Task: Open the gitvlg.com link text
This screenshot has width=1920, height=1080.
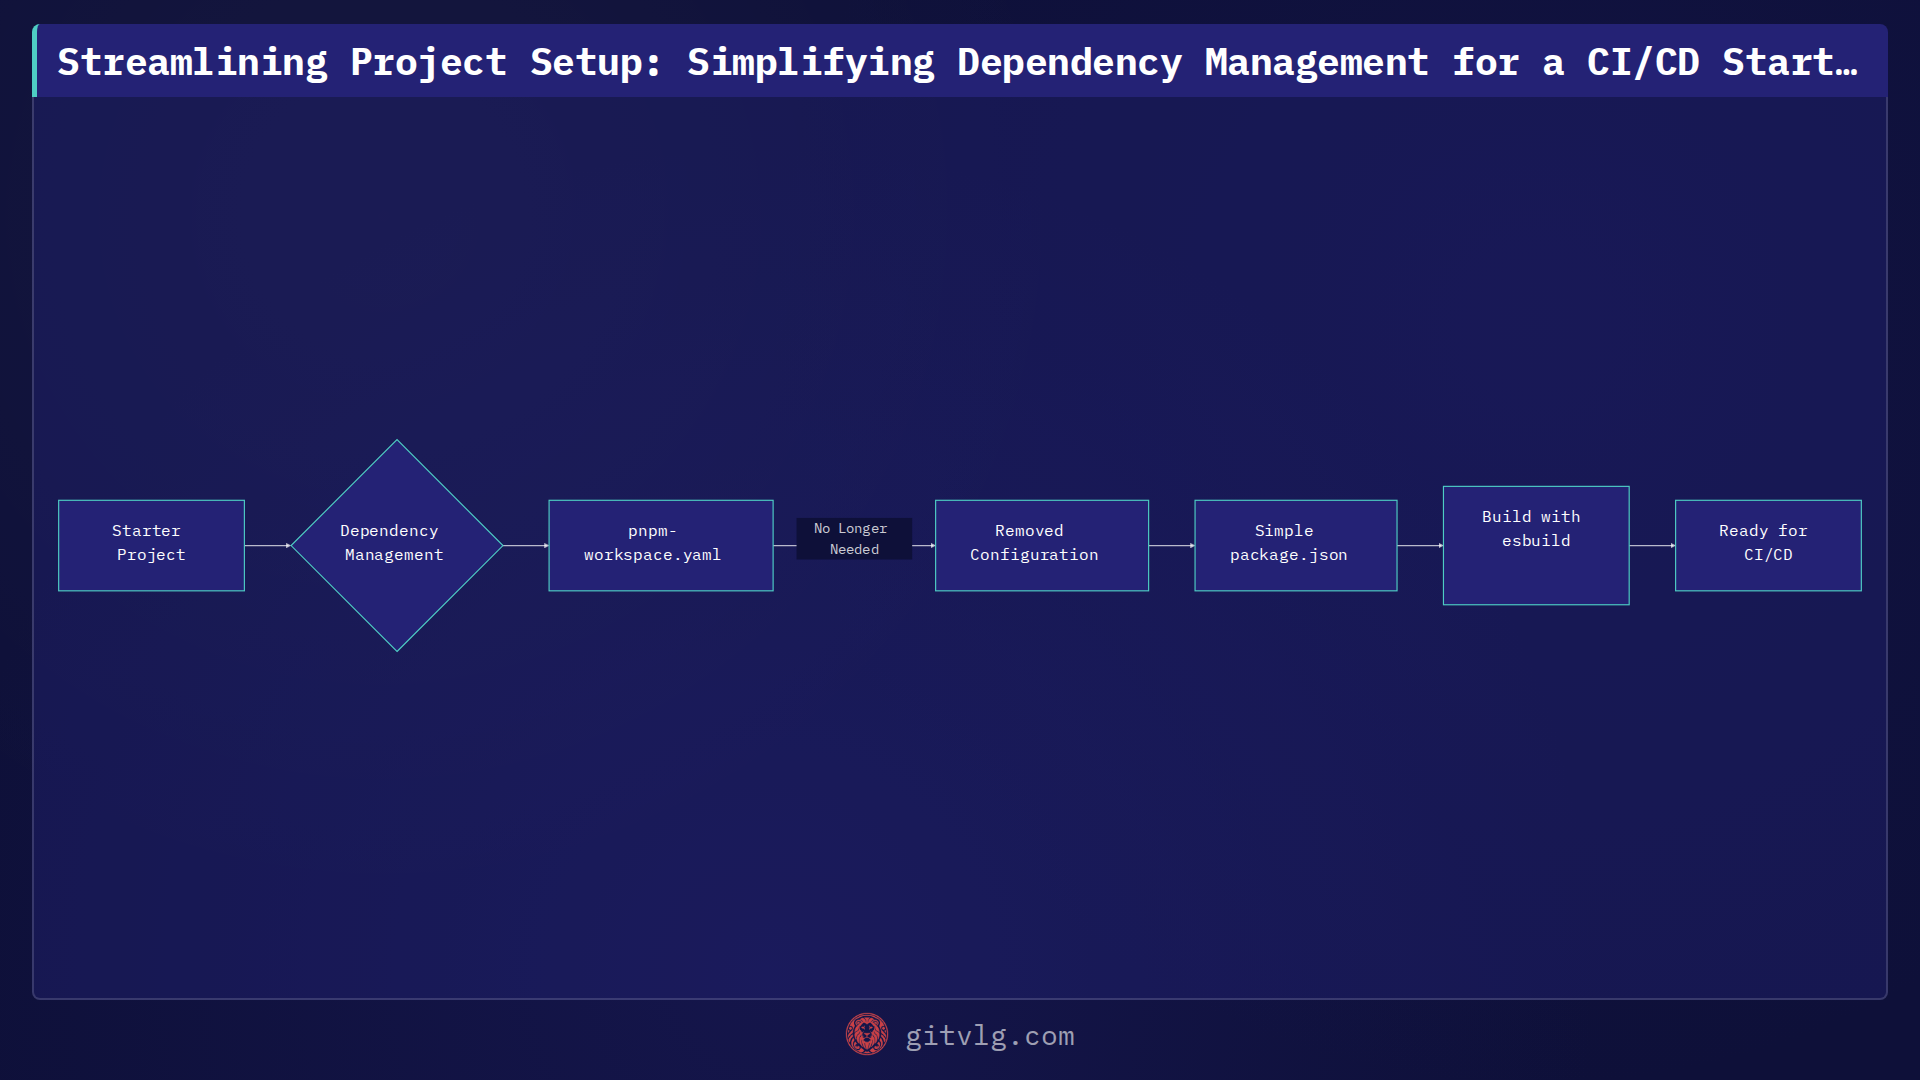Action: tap(990, 1036)
